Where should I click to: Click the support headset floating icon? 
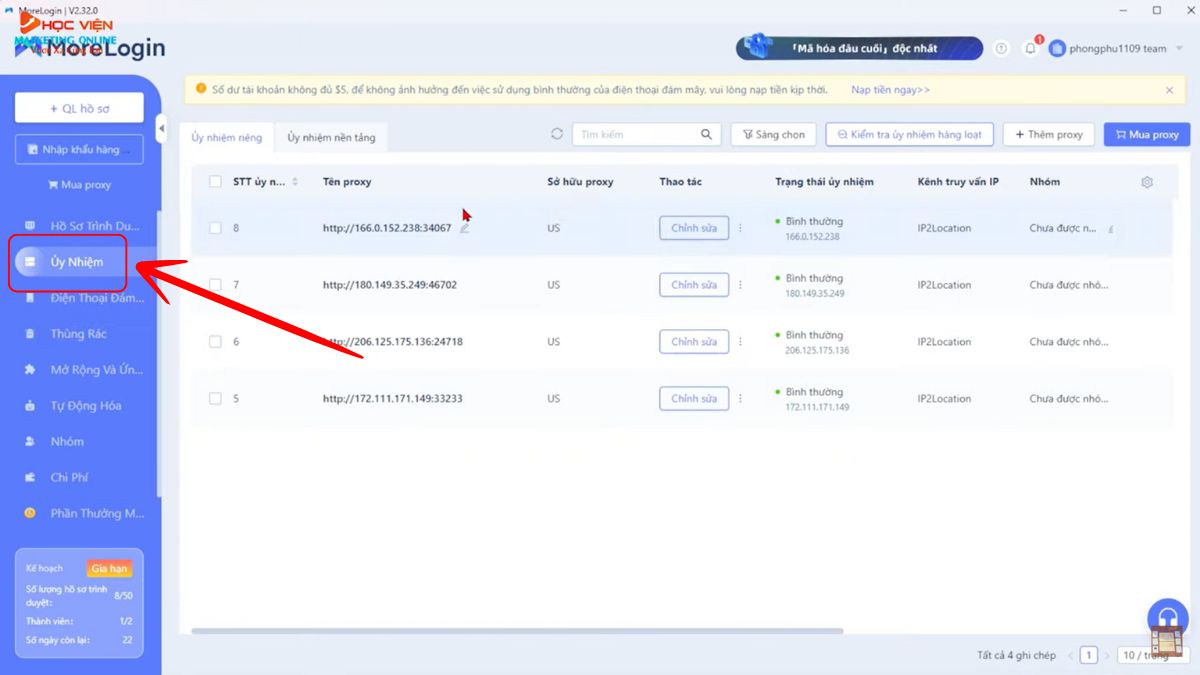[x=1167, y=617]
